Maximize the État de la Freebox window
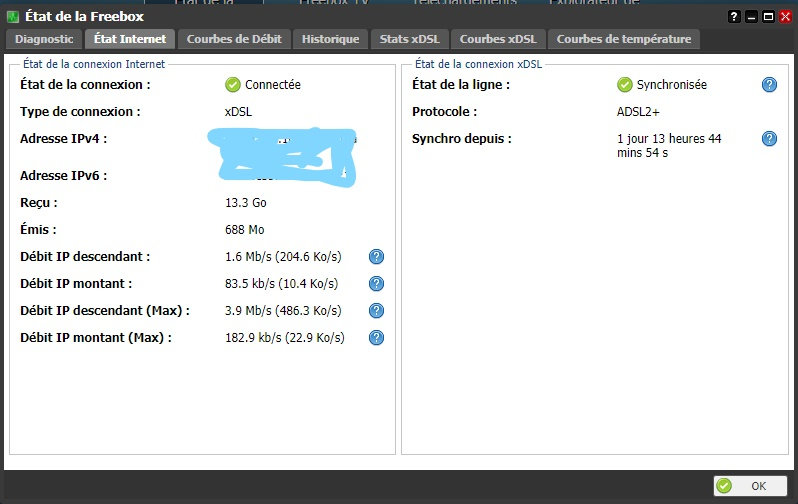 pos(768,17)
